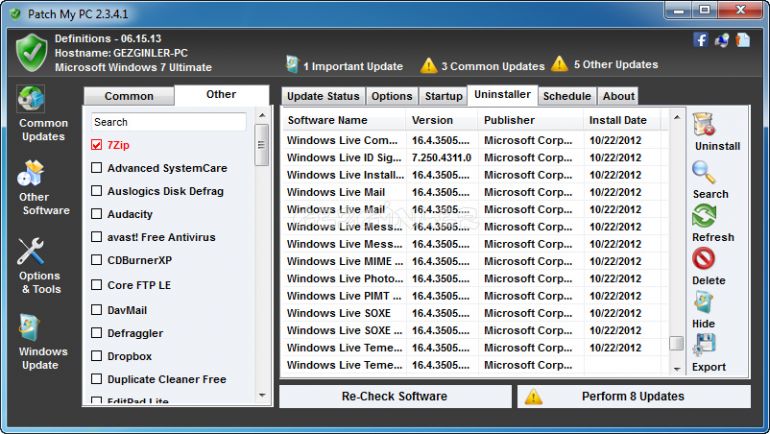Switch to the Common software tab
Screen dimensions: 770x434
129,96
